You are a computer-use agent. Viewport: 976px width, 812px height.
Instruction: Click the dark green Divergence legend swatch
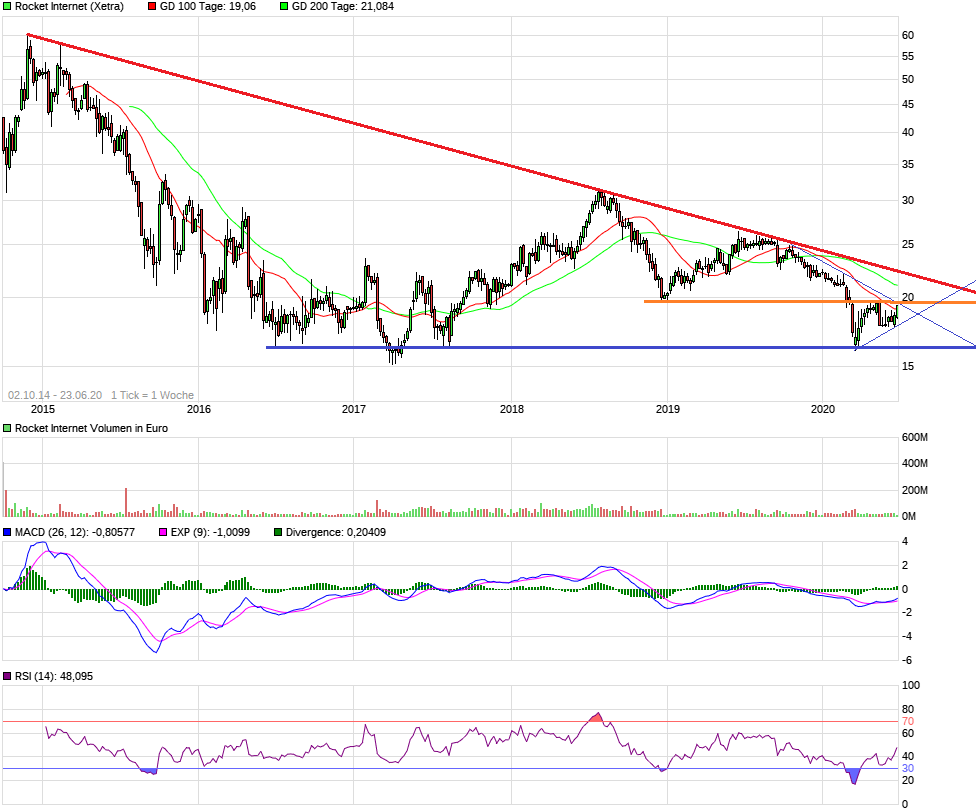click(x=278, y=533)
